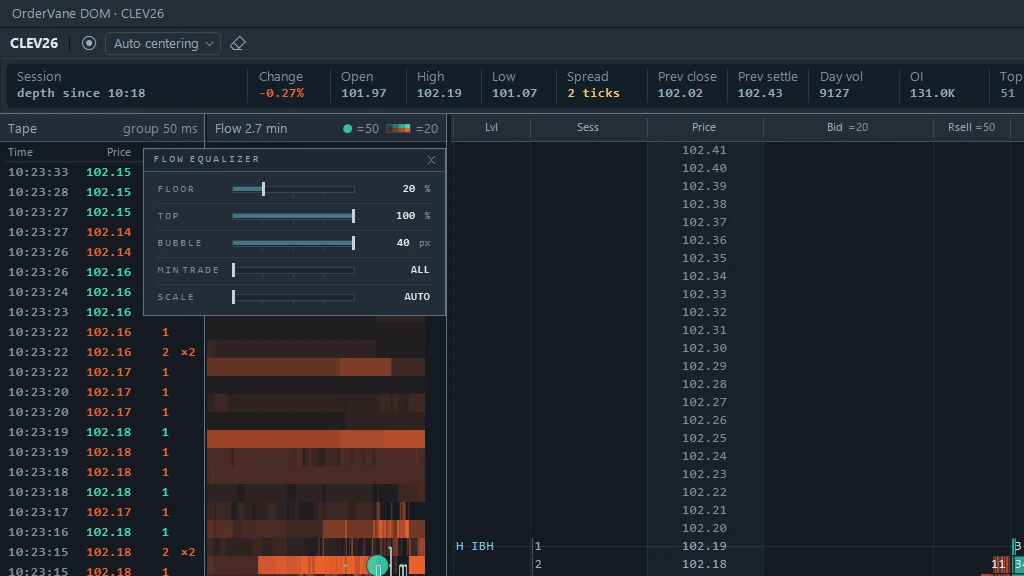Click the eraser clear icon
The image size is (1024, 576).
(238, 43)
